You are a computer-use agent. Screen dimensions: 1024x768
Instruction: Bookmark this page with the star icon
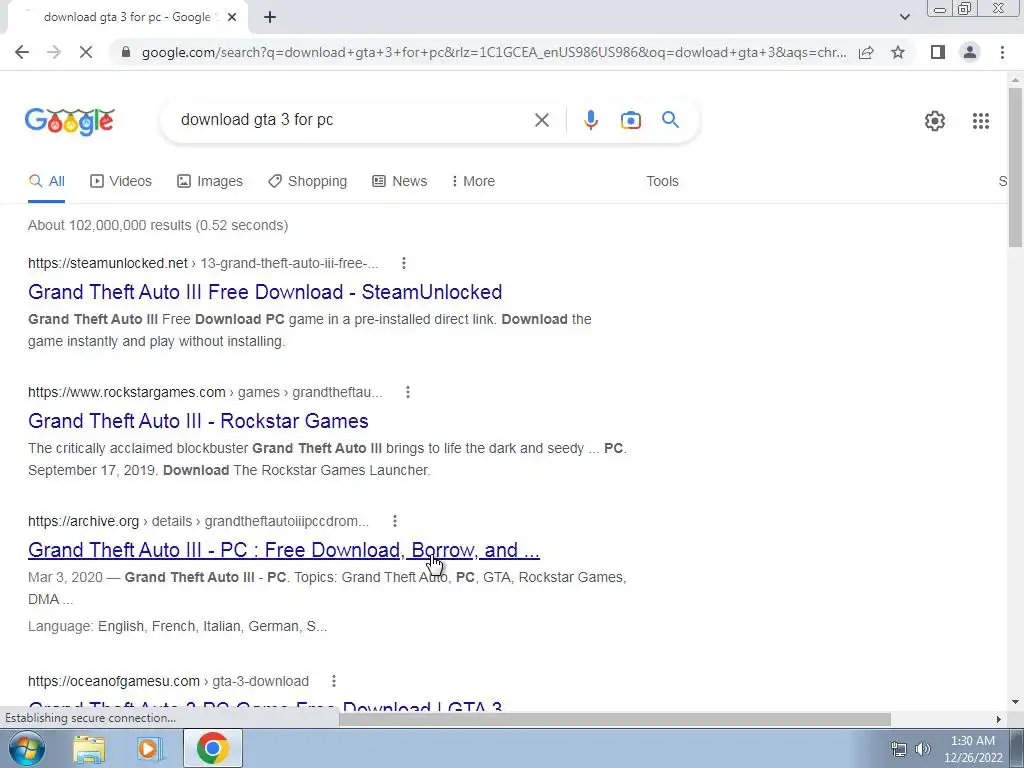coord(898,52)
